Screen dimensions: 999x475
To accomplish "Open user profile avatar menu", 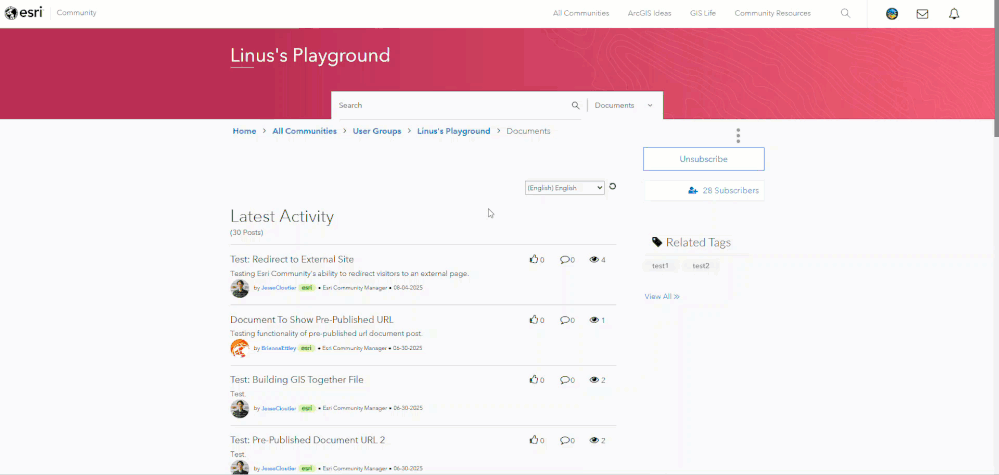I will [x=892, y=13].
